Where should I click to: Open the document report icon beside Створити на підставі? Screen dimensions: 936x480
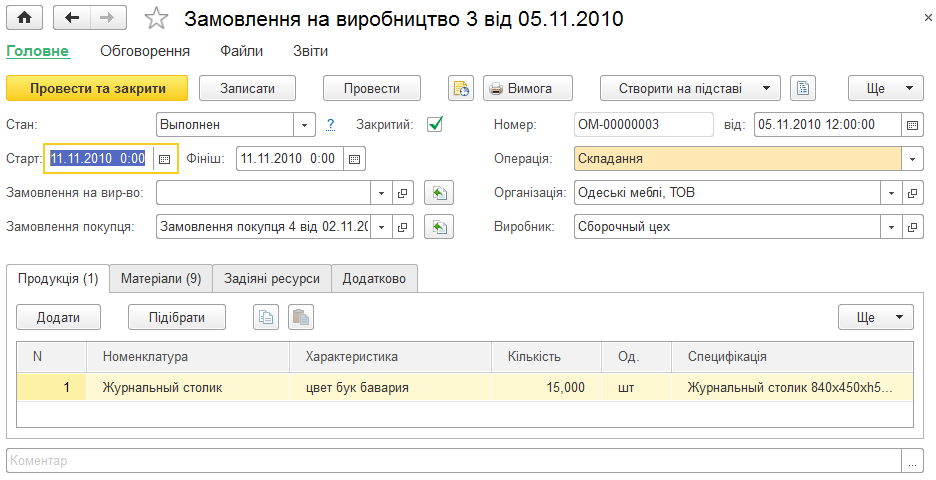pyautogui.click(x=803, y=88)
